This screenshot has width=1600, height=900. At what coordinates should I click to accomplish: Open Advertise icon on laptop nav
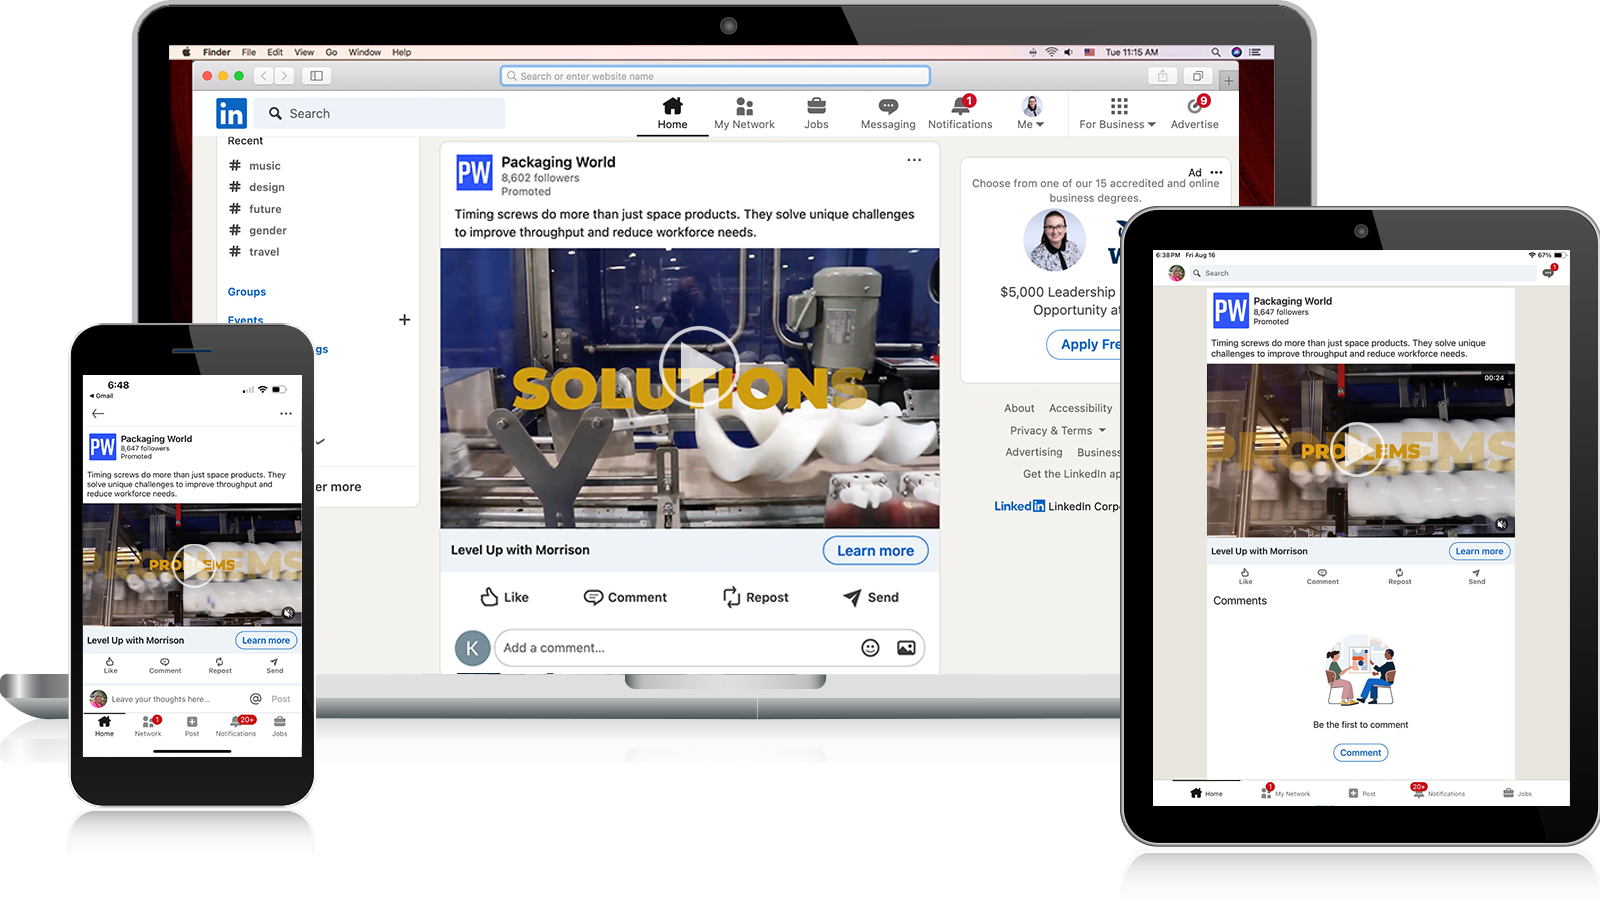point(1195,113)
